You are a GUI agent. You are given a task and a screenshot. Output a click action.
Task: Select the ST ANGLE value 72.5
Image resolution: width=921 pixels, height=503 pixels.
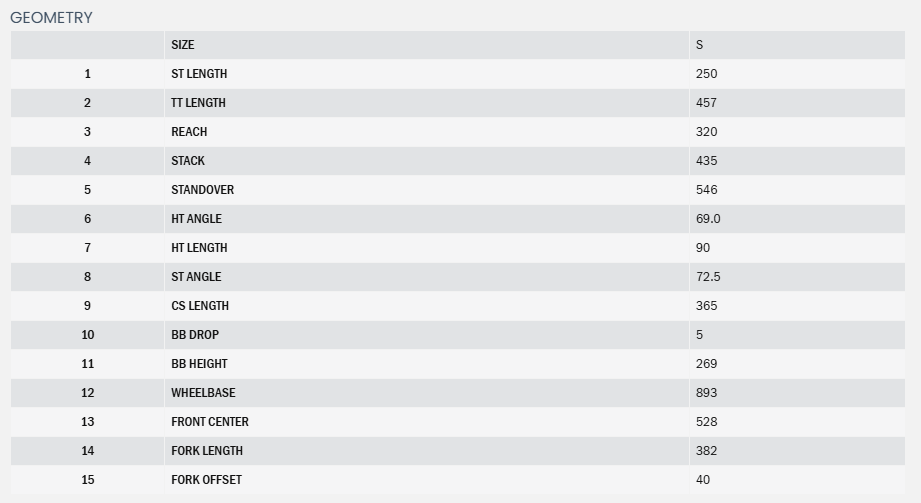click(x=708, y=277)
